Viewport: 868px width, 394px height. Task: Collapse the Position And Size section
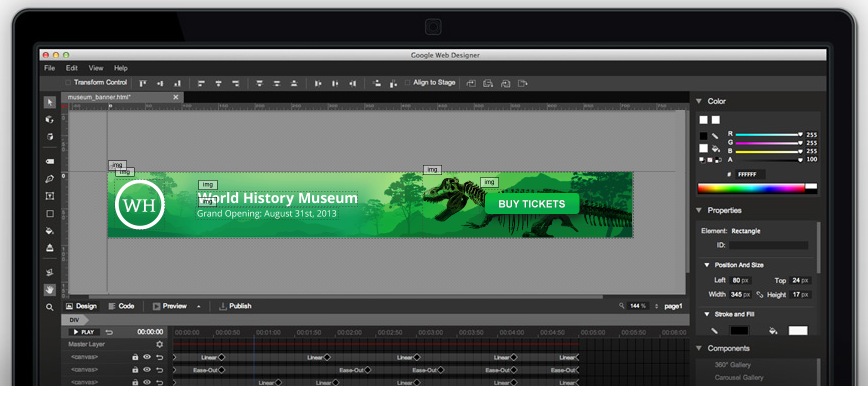pos(707,265)
